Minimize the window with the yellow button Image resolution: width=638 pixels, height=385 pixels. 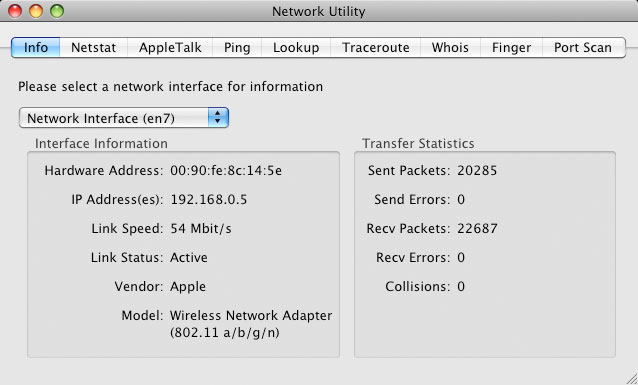tap(36, 11)
